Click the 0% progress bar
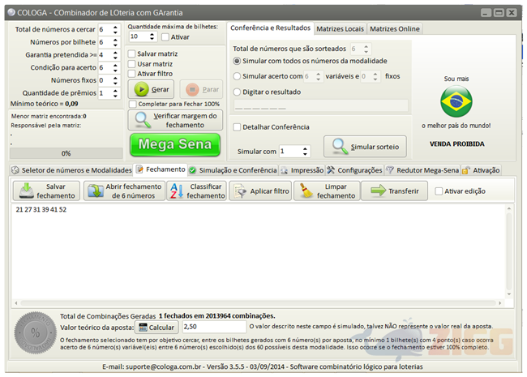Screen dimensions: 527x377 (66, 153)
